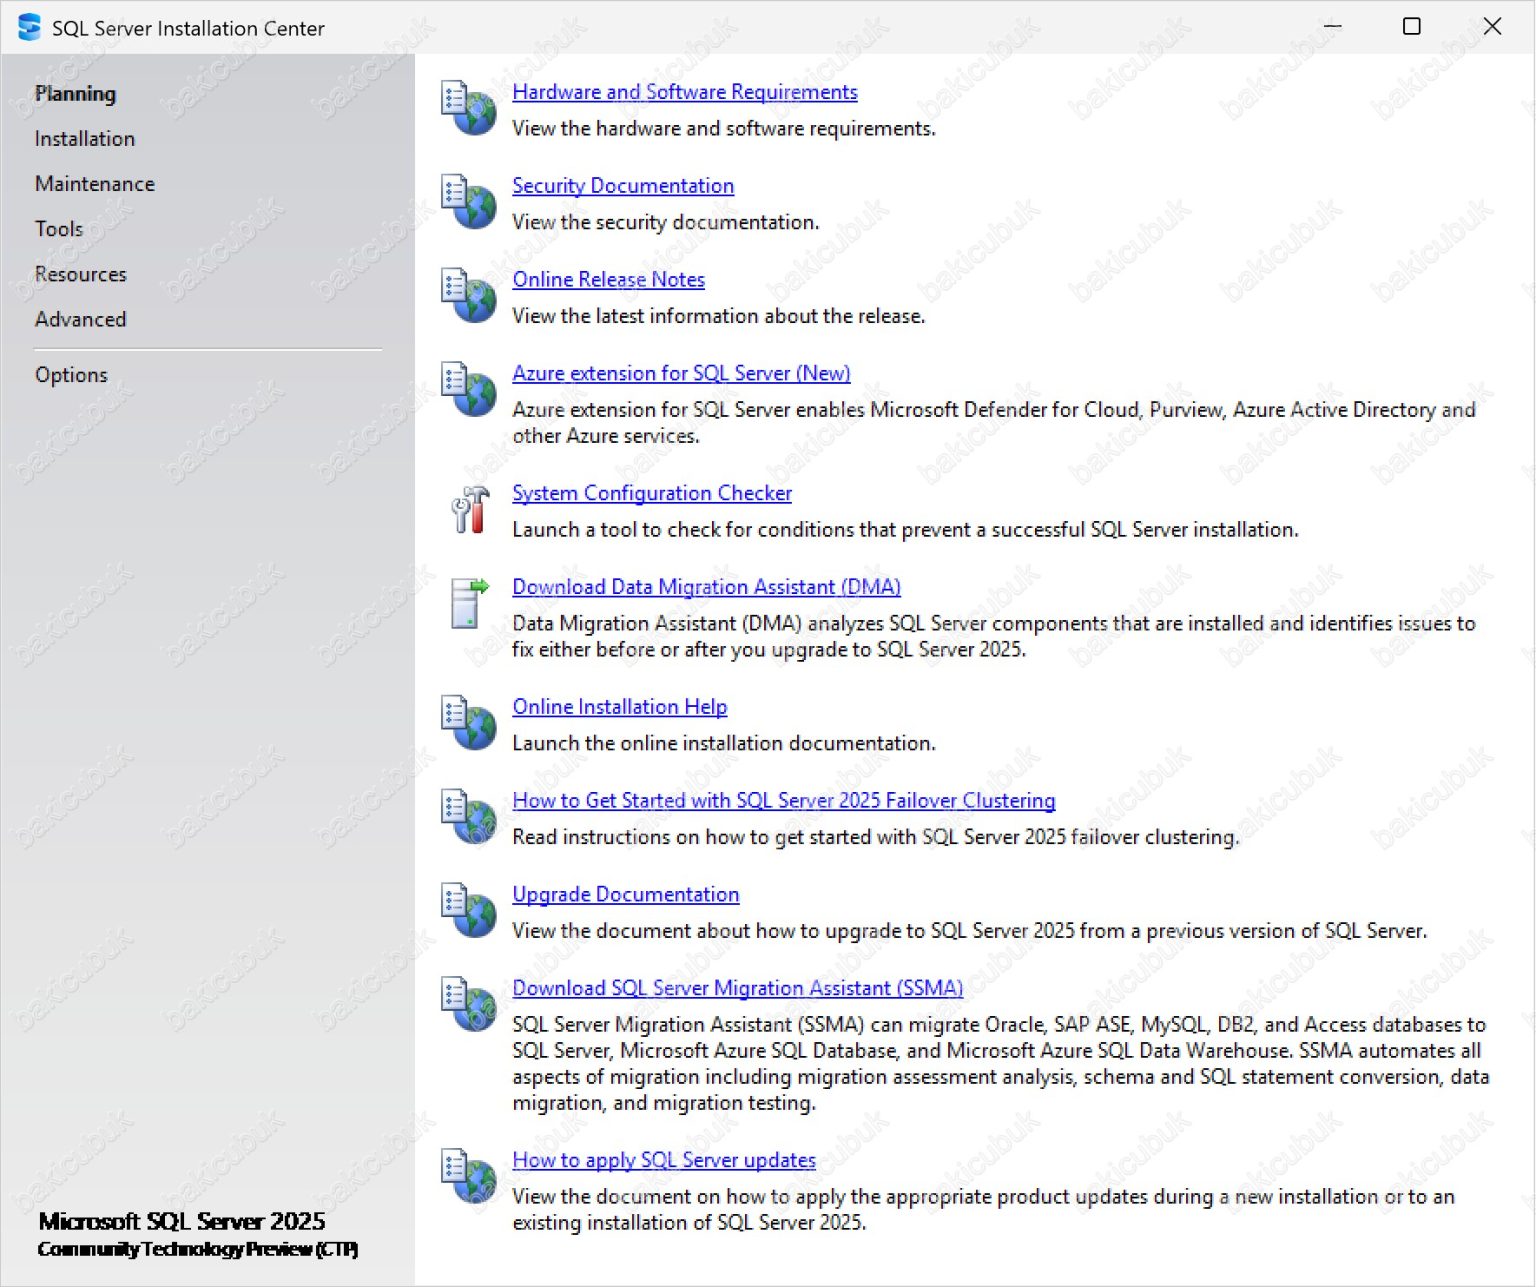Click the SQL Server logo in title bar
The height and width of the screenshot is (1287, 1536).
[x=28, y=27]
